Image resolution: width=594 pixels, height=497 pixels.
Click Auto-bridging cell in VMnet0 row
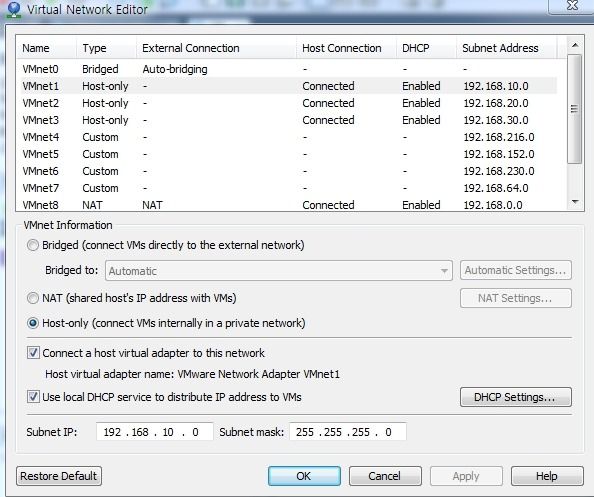[175, 69]
